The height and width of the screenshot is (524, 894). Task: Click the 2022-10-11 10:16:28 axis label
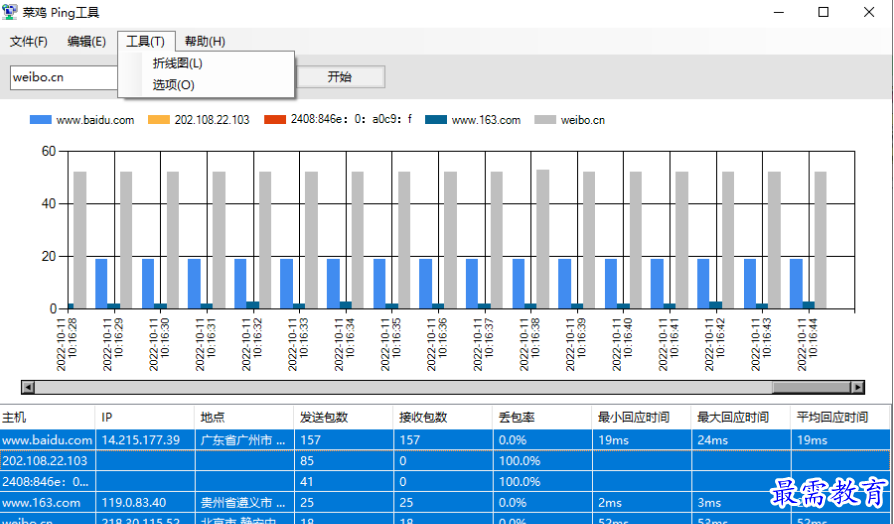click(67, 344)
